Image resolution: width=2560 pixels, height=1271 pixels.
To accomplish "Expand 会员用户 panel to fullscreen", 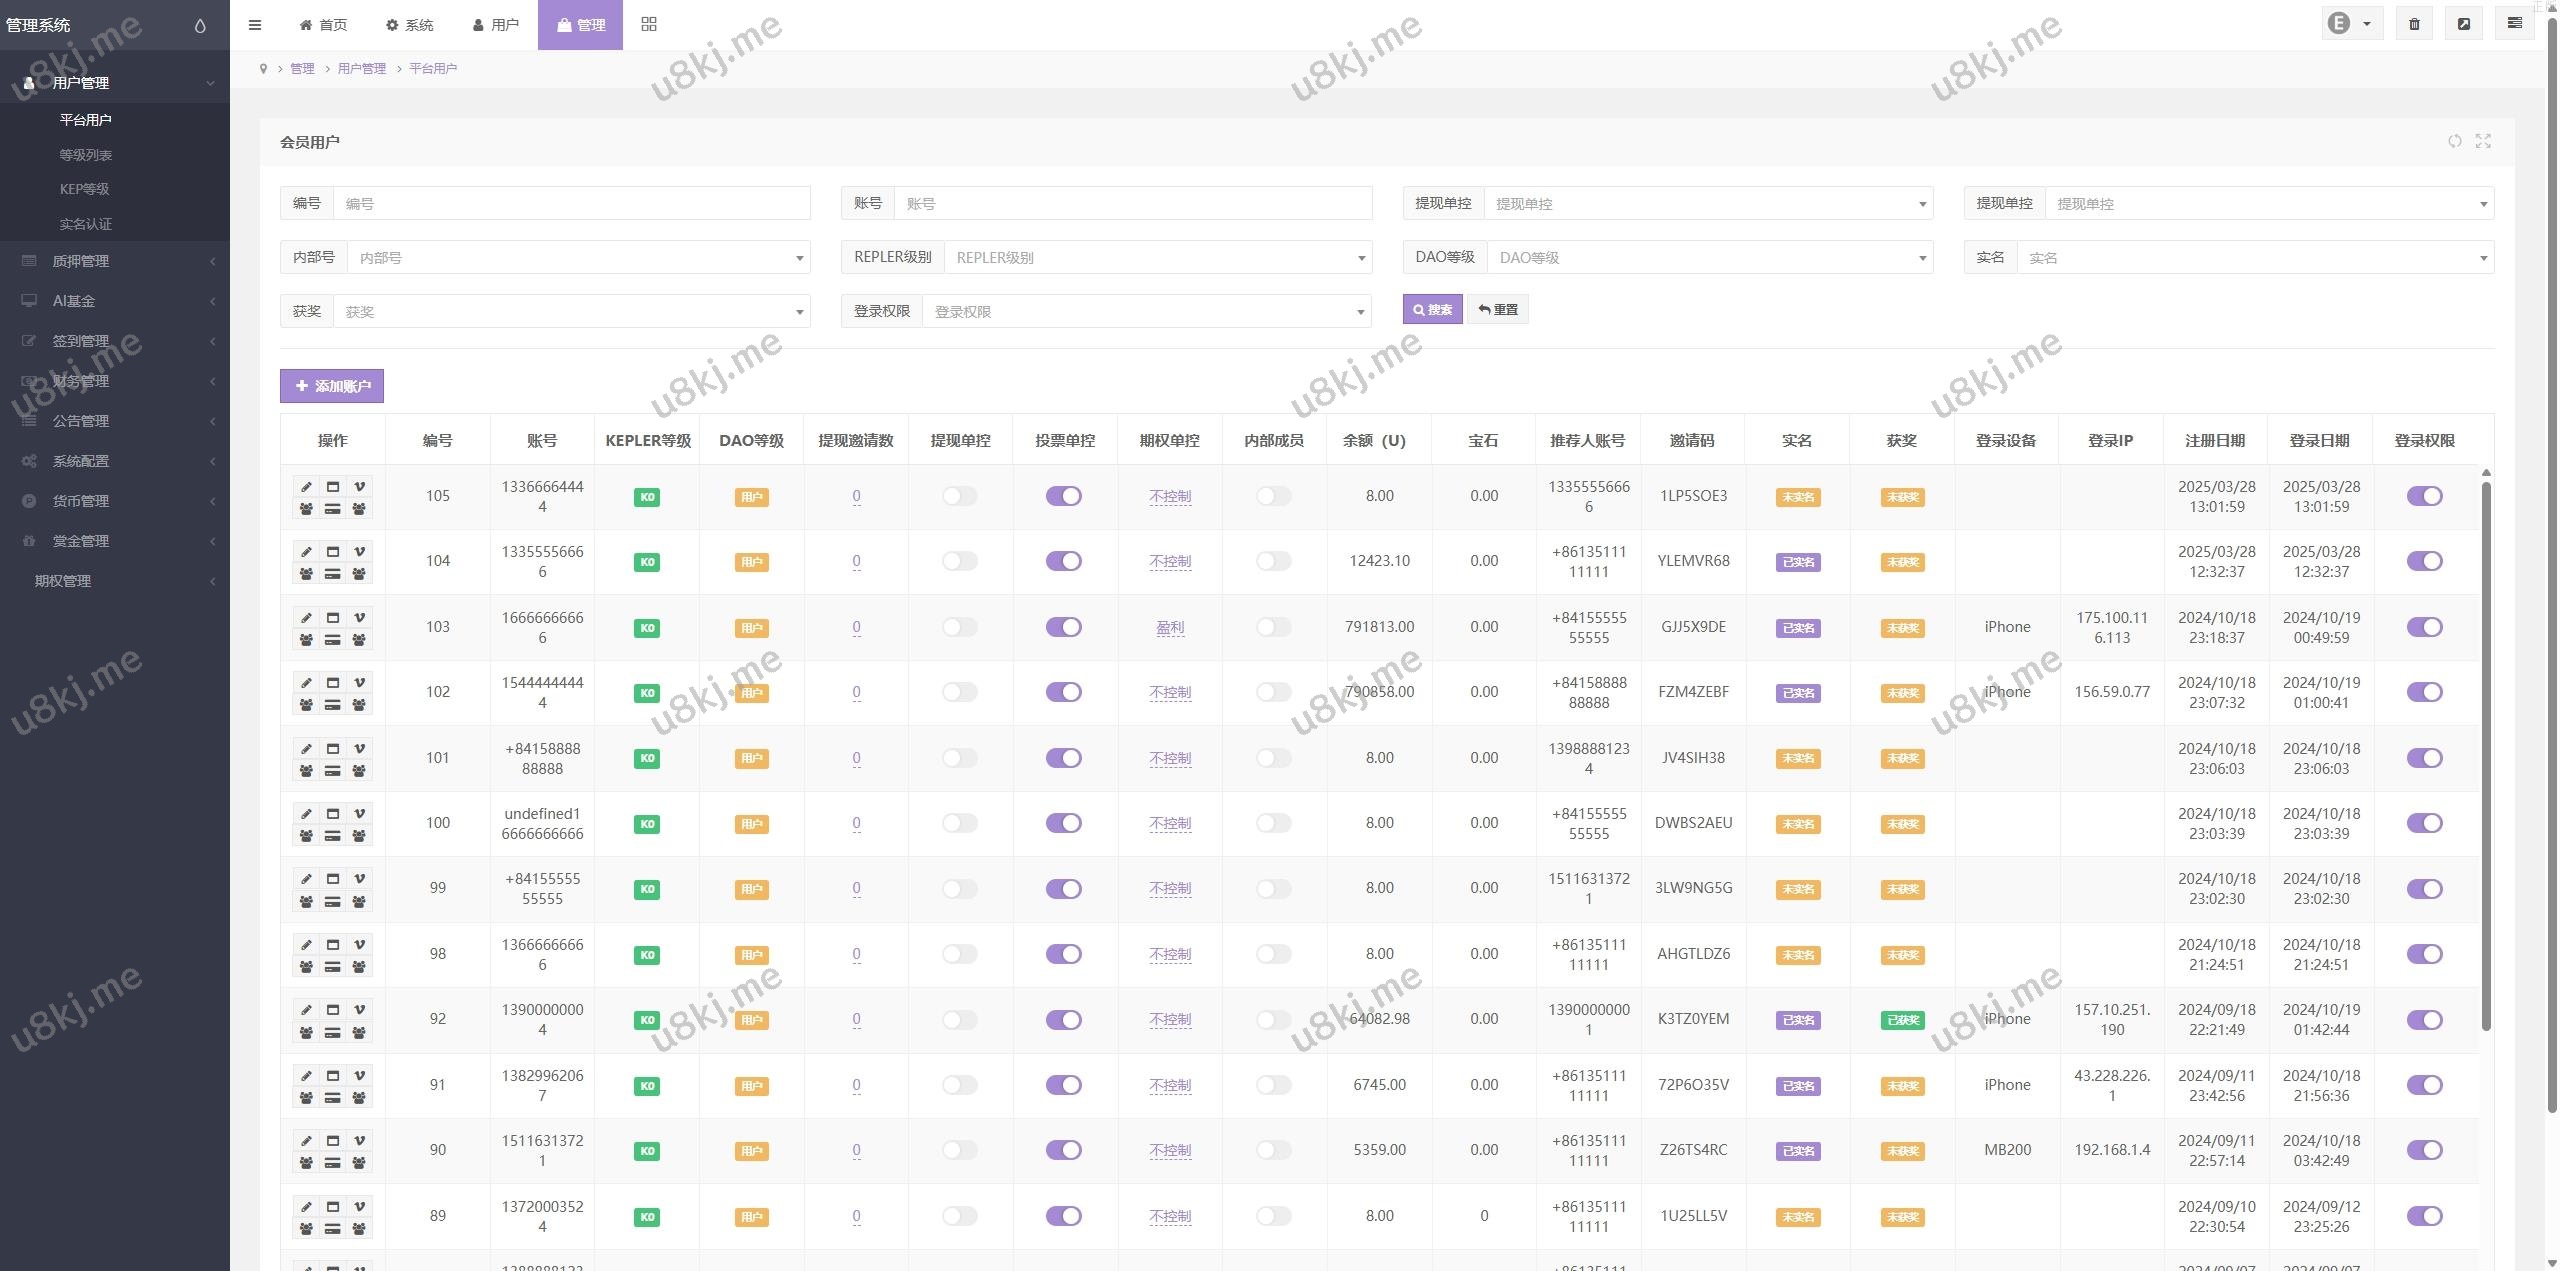I will (2483, 141).
